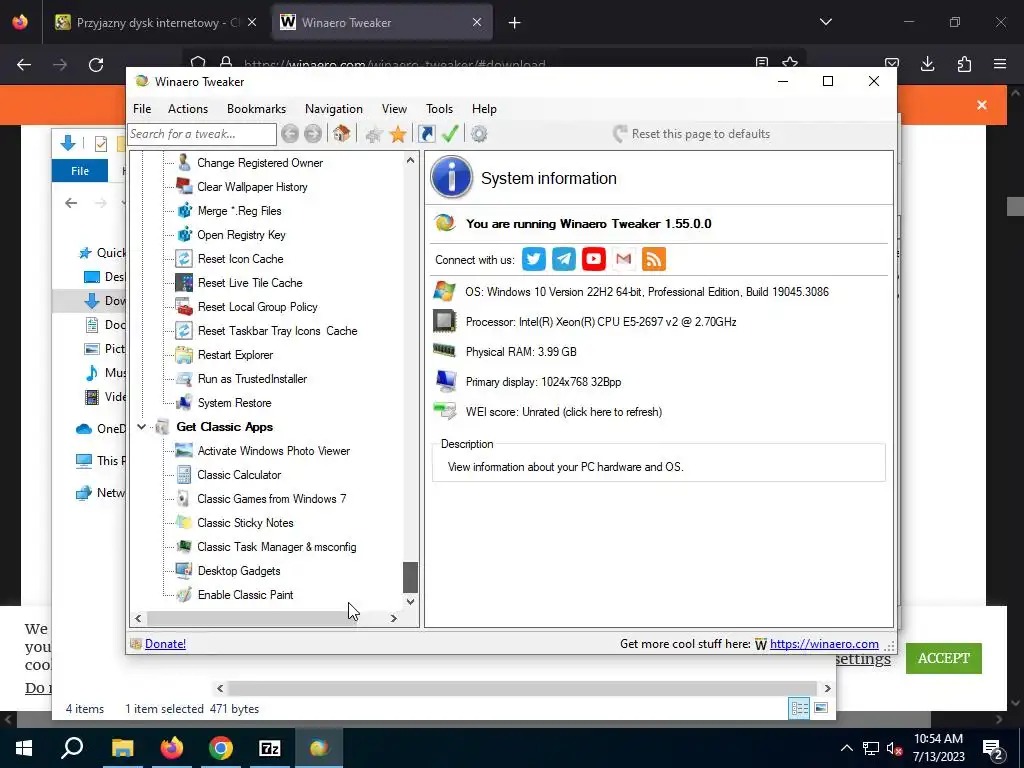1024x768 pixels.
Task: Click the Restart Explorer item icon
Action: click(x=184, y=355)
